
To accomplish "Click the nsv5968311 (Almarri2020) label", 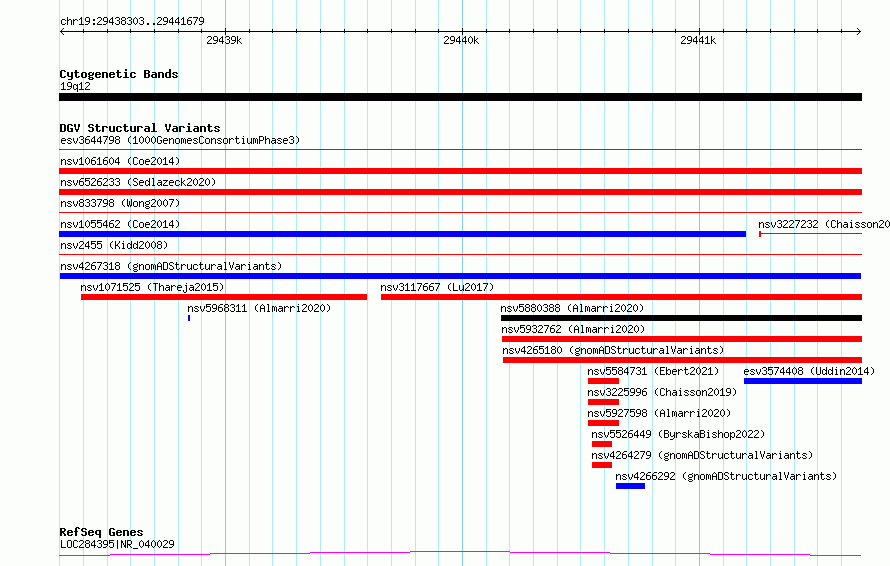I will click(x=259, y=308).
